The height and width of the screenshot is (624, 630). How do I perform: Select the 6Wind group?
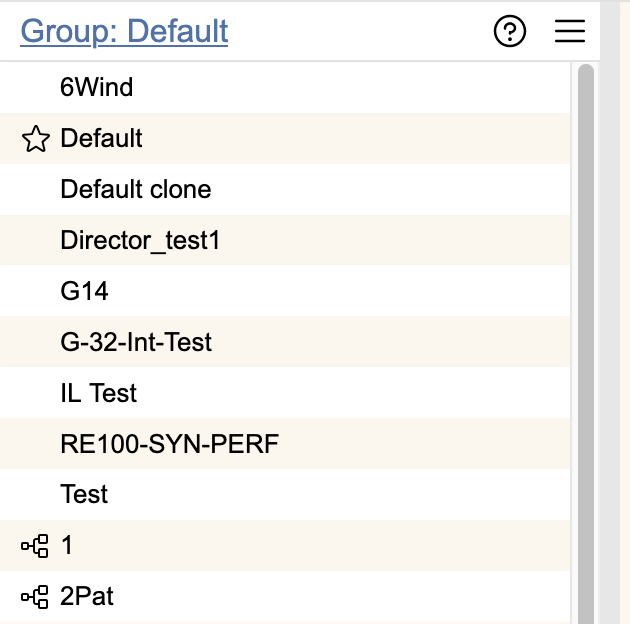pyautogui.click(x=285, y=88)
